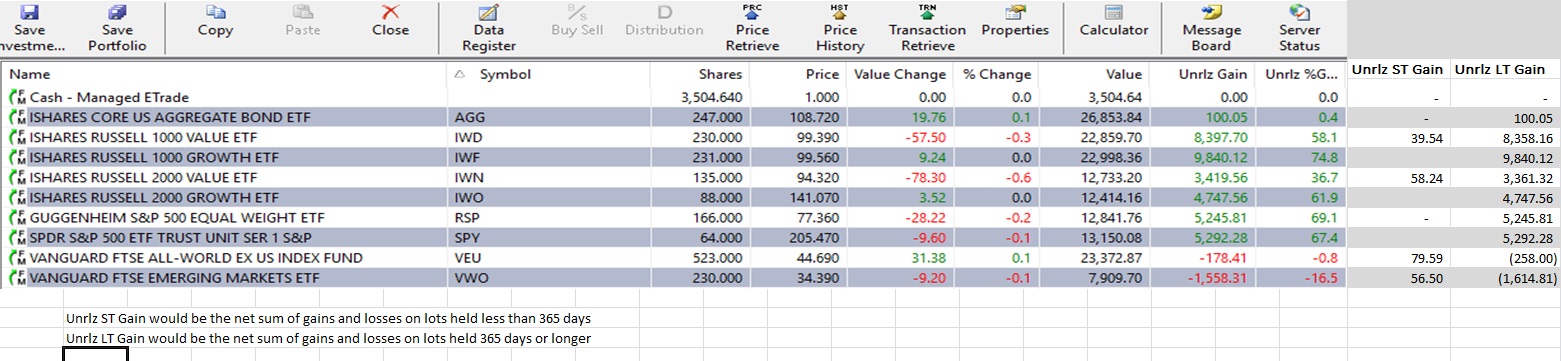Click the investment icon beside Cash - Managed ETrade

[x=18, y=98]
